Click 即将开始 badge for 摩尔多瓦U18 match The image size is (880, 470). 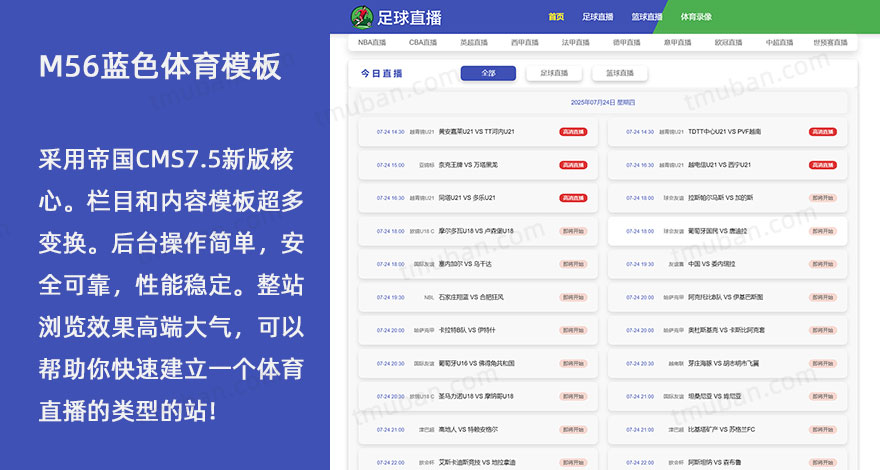(x=573, y=231)
